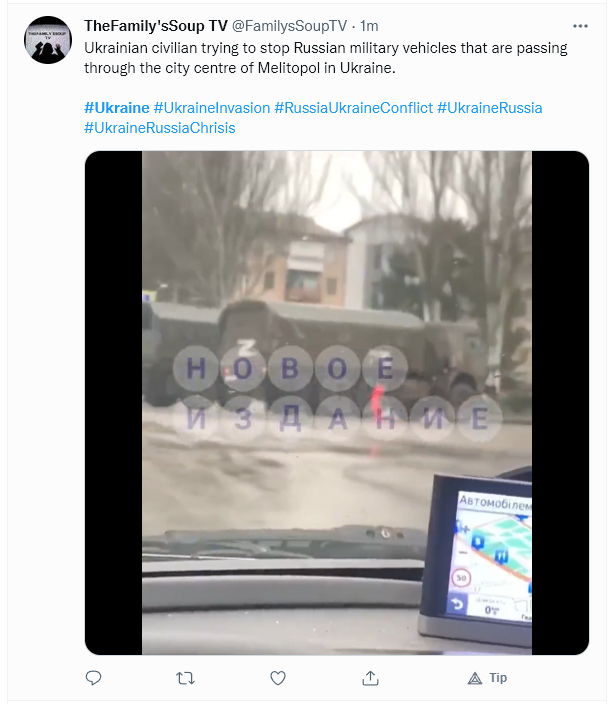Open the three-dot more options menu
Image resolution: width=615 pixels, height=704 pixels.
[x=580, y=26]
